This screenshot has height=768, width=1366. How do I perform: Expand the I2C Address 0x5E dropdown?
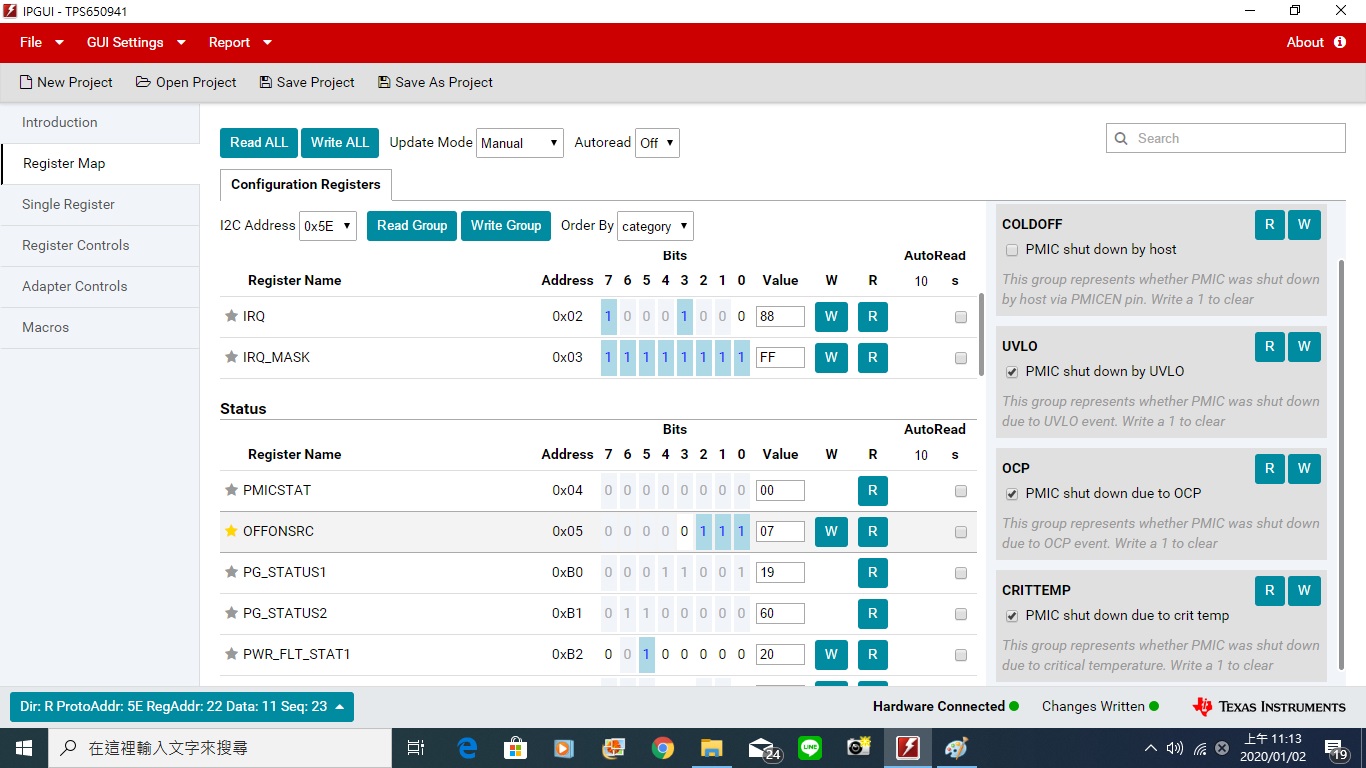(328, 226)
